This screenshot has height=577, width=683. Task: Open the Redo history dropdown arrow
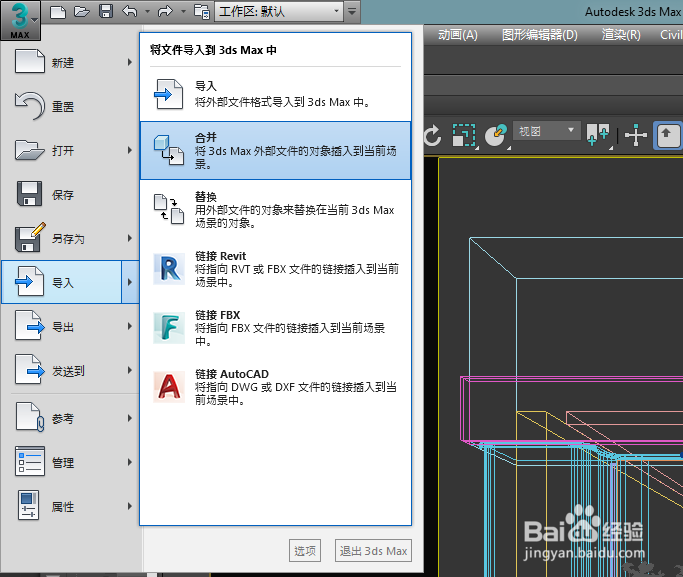(x=183, y=11)
